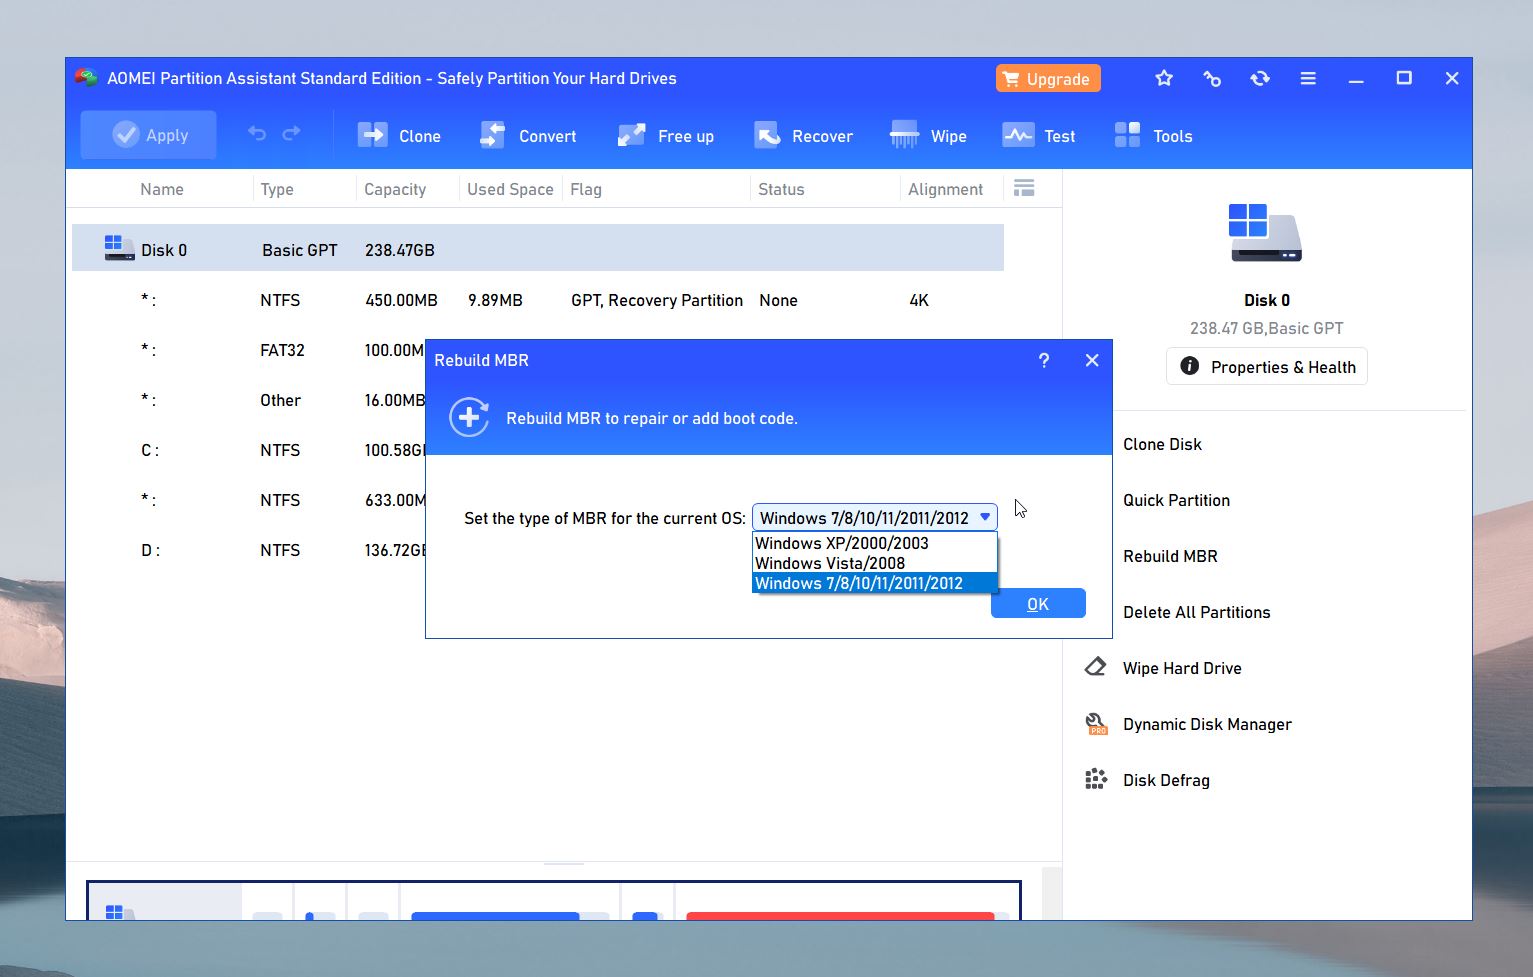Screen dimensions: 1533x977
Task: Open the Convert menu
Action: (528, 136)
